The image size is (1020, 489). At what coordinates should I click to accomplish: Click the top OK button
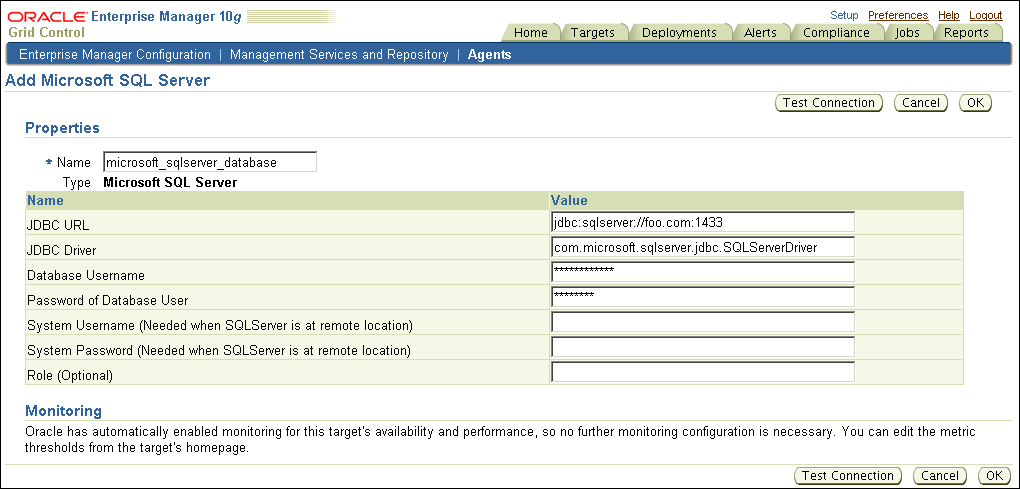pos(975,103)
